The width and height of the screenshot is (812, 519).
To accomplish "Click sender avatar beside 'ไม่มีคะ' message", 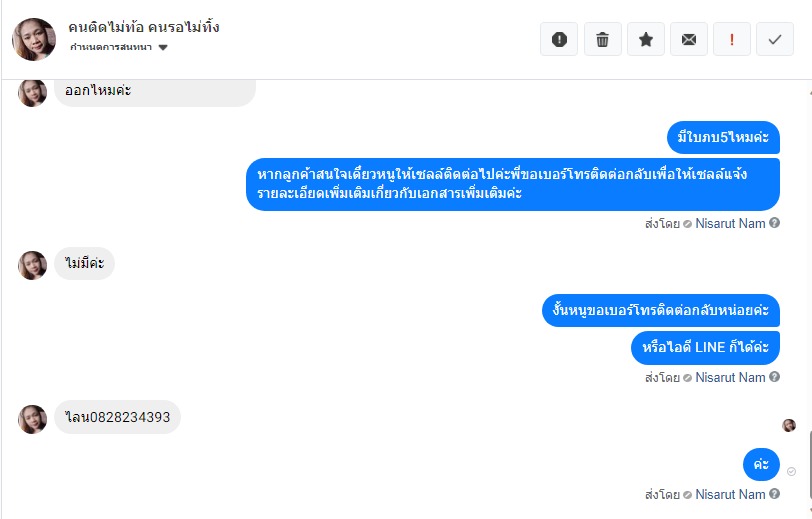I will pyautogui.click(x=33, y=265).
